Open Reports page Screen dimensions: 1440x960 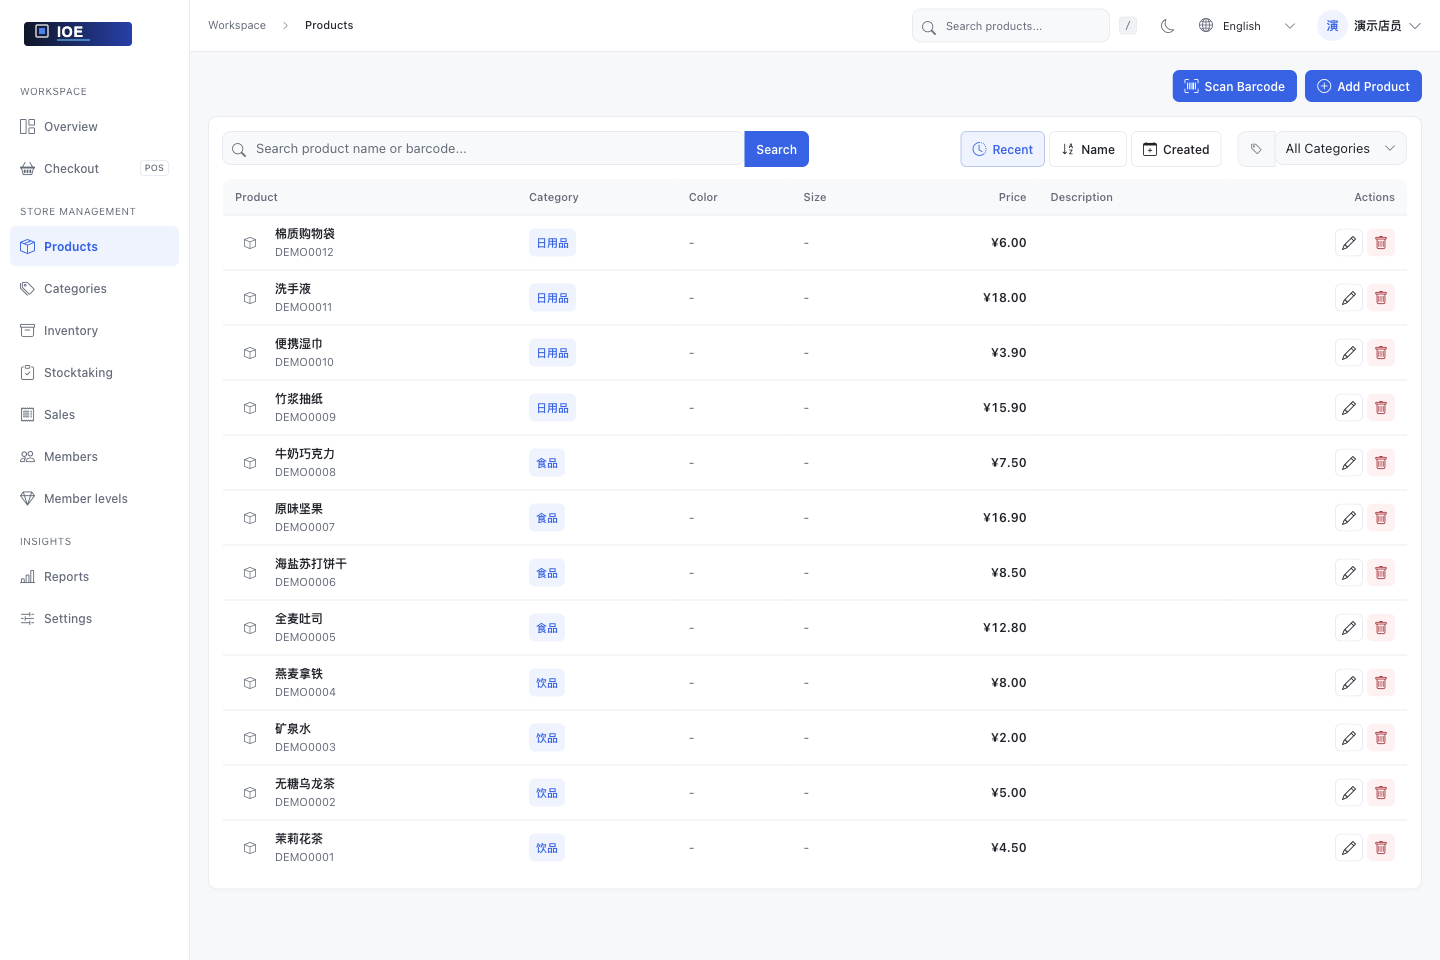94,577
